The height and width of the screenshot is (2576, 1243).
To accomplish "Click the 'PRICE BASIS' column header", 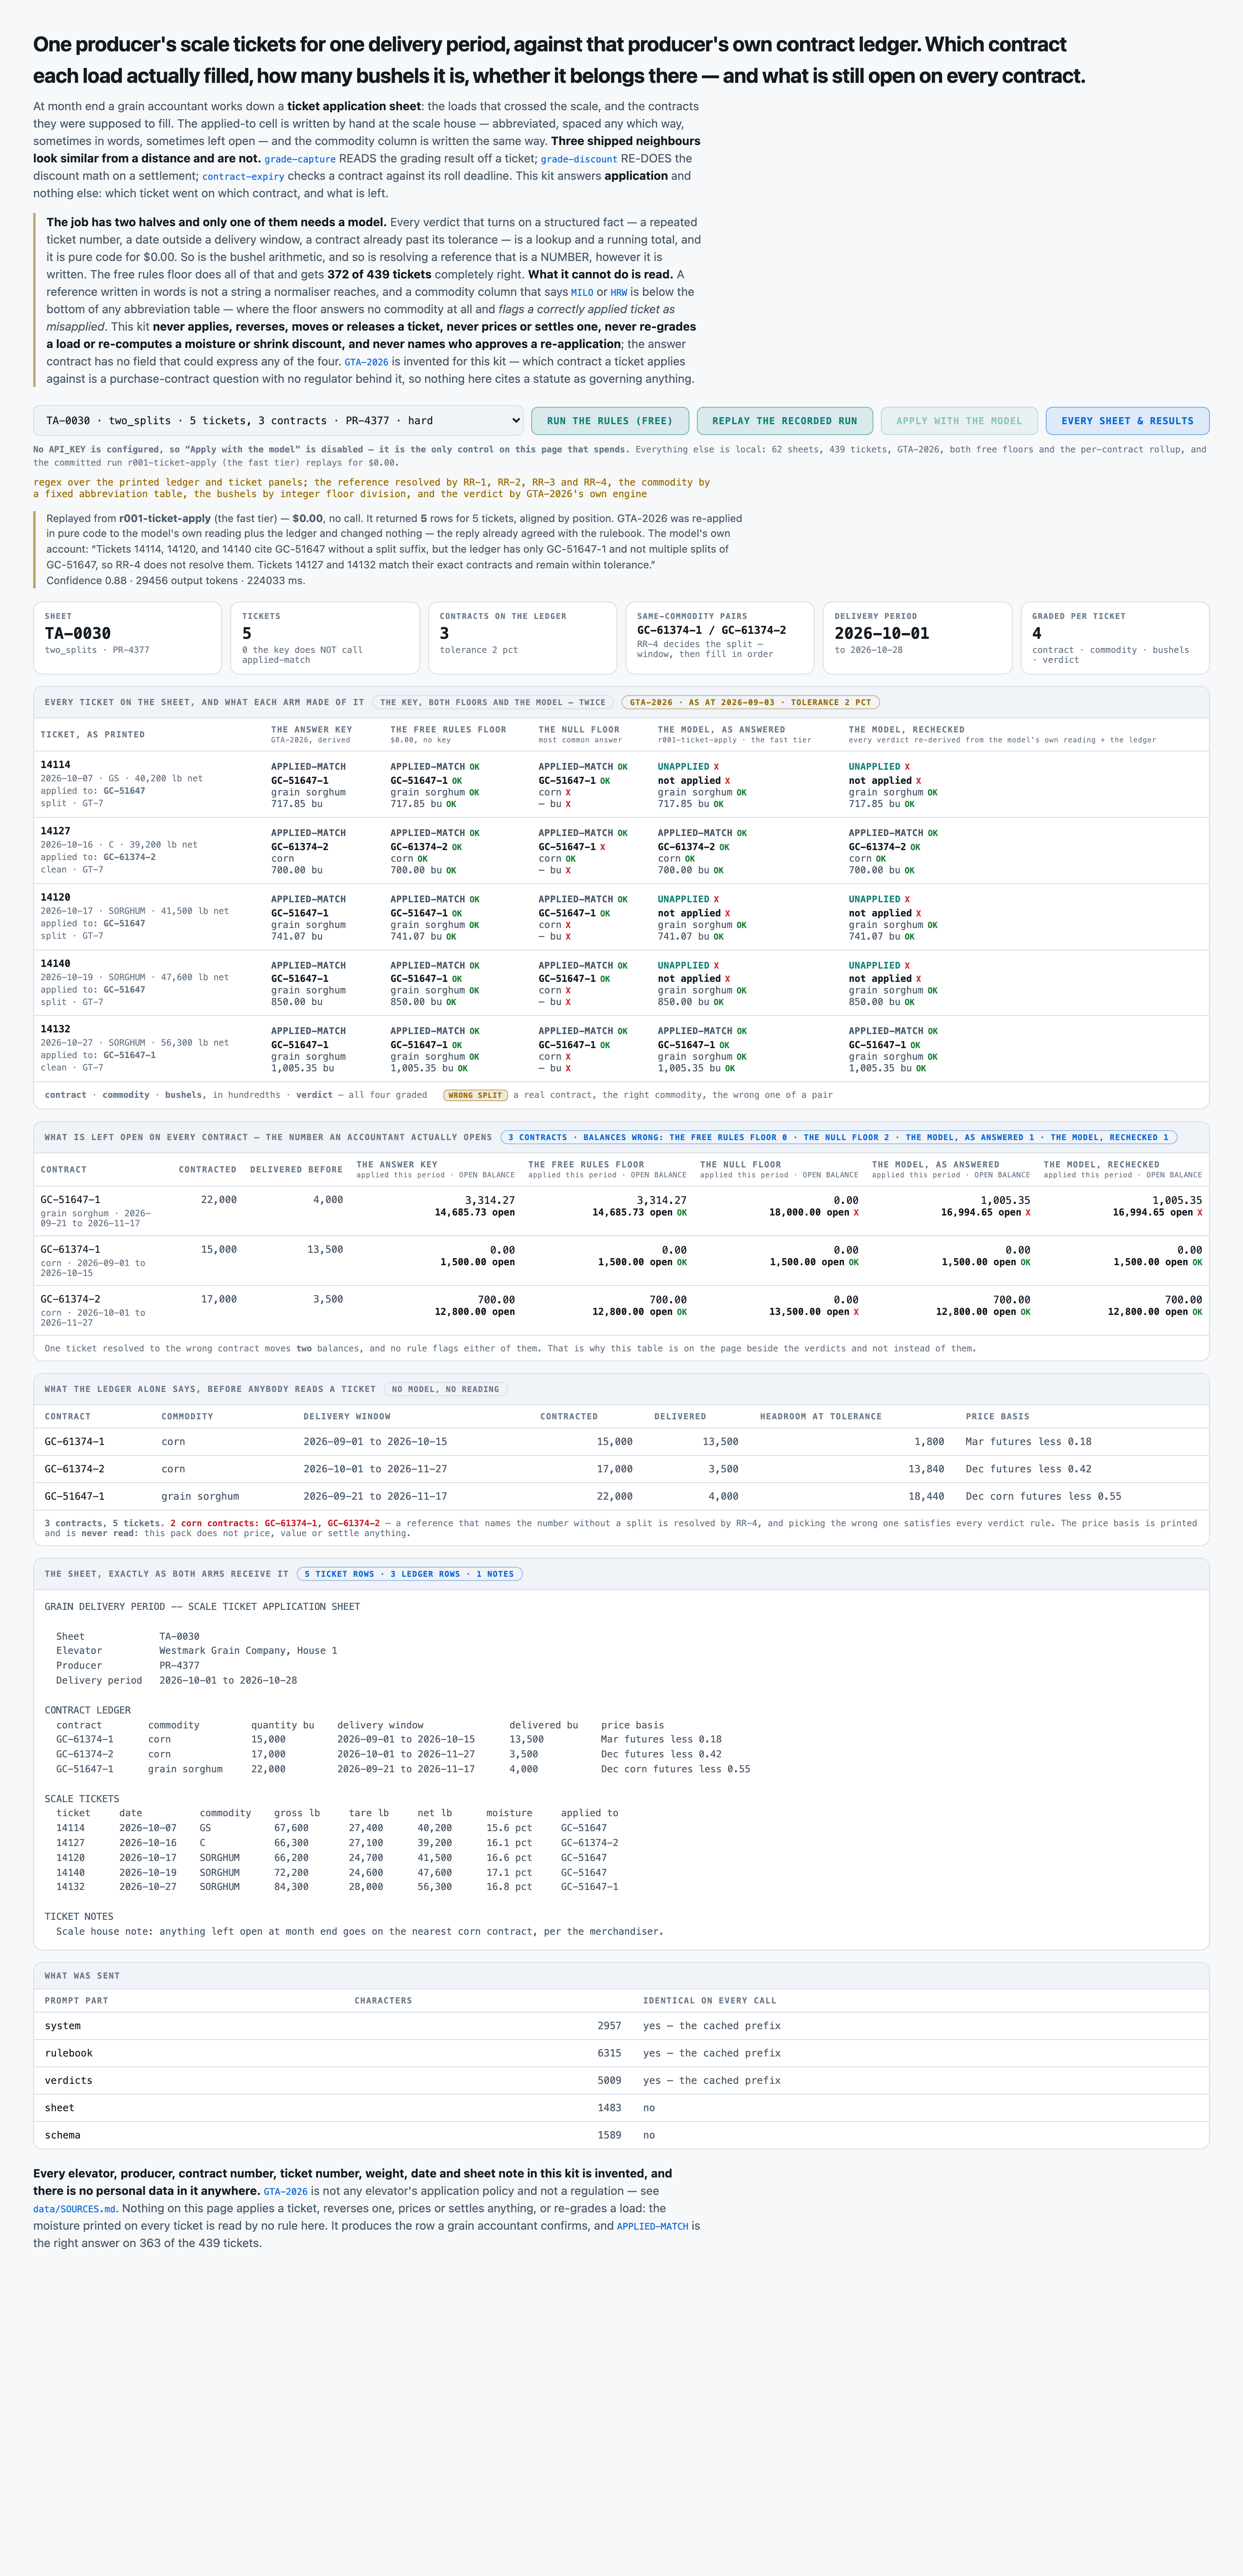I will click(997, 1417).
